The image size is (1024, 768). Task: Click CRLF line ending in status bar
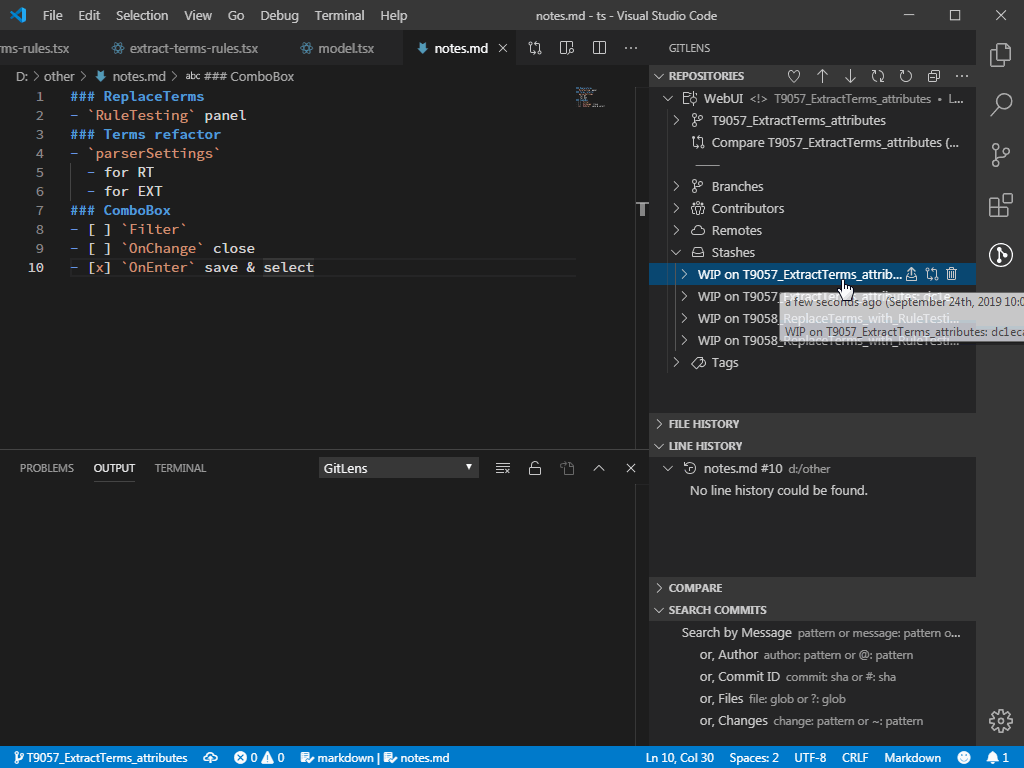[x=855, y=758]
